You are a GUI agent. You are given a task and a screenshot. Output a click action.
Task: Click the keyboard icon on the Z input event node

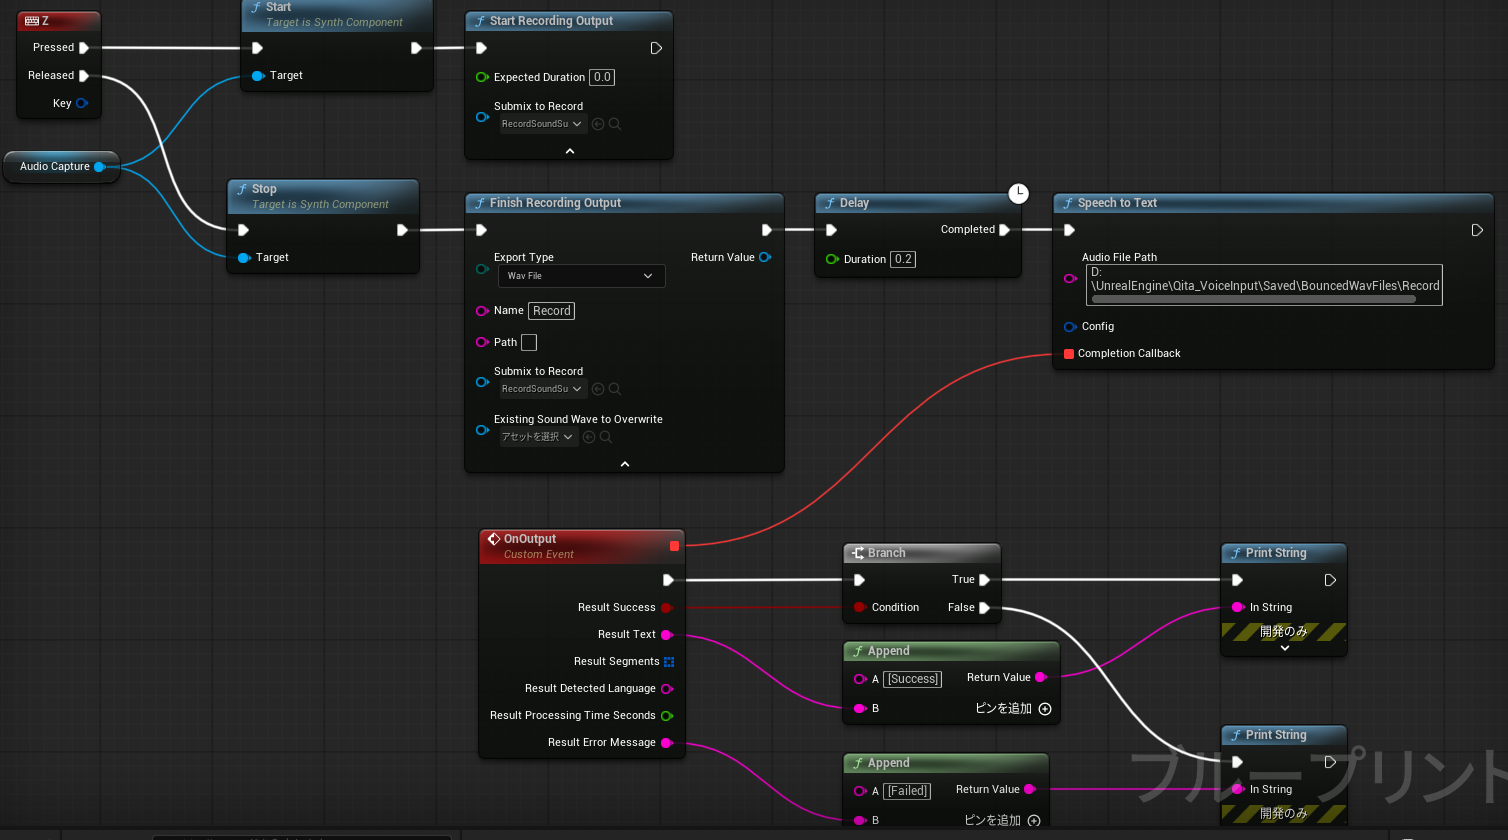coord(33,19)
